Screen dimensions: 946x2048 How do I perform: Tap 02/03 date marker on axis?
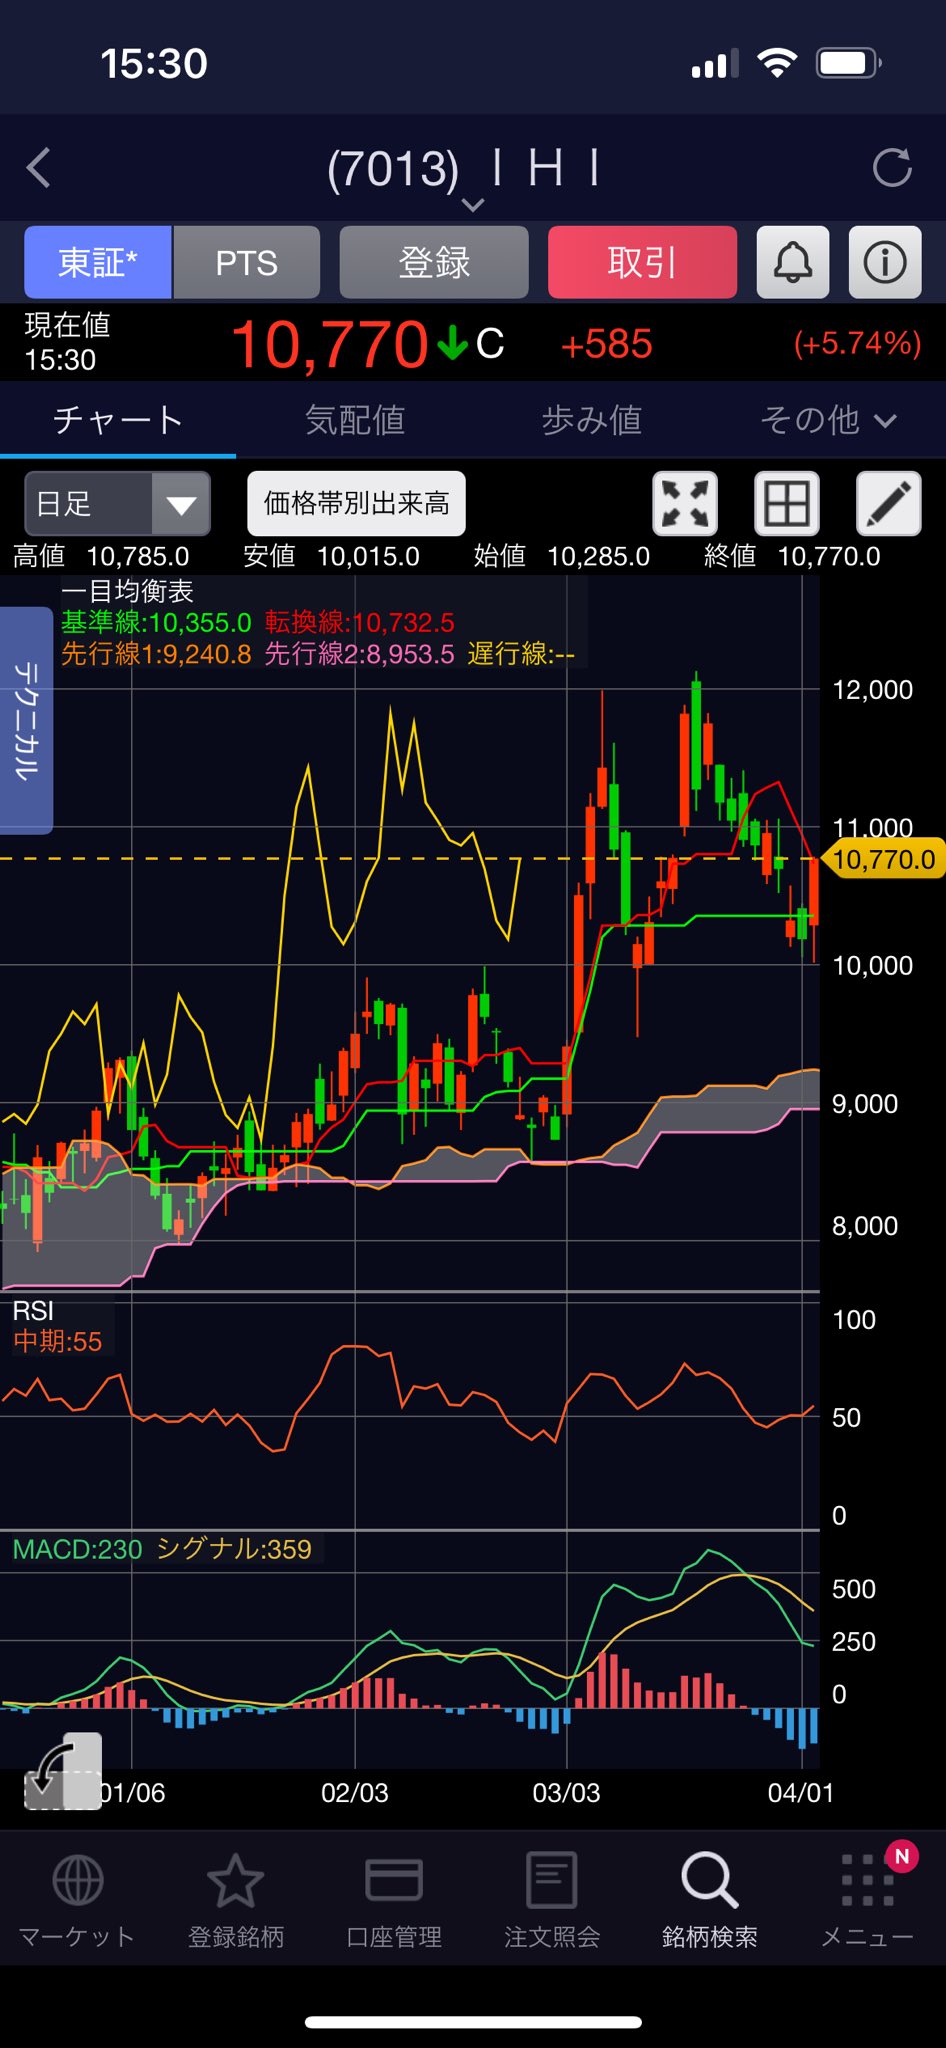(x=354, y=1793)
